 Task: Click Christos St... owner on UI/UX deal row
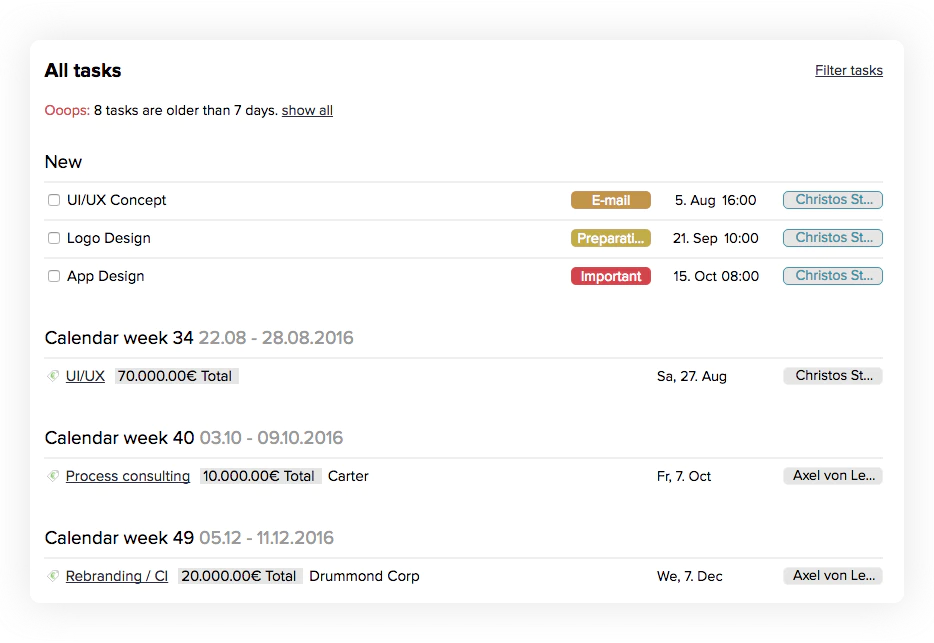(x=833, y=375)
